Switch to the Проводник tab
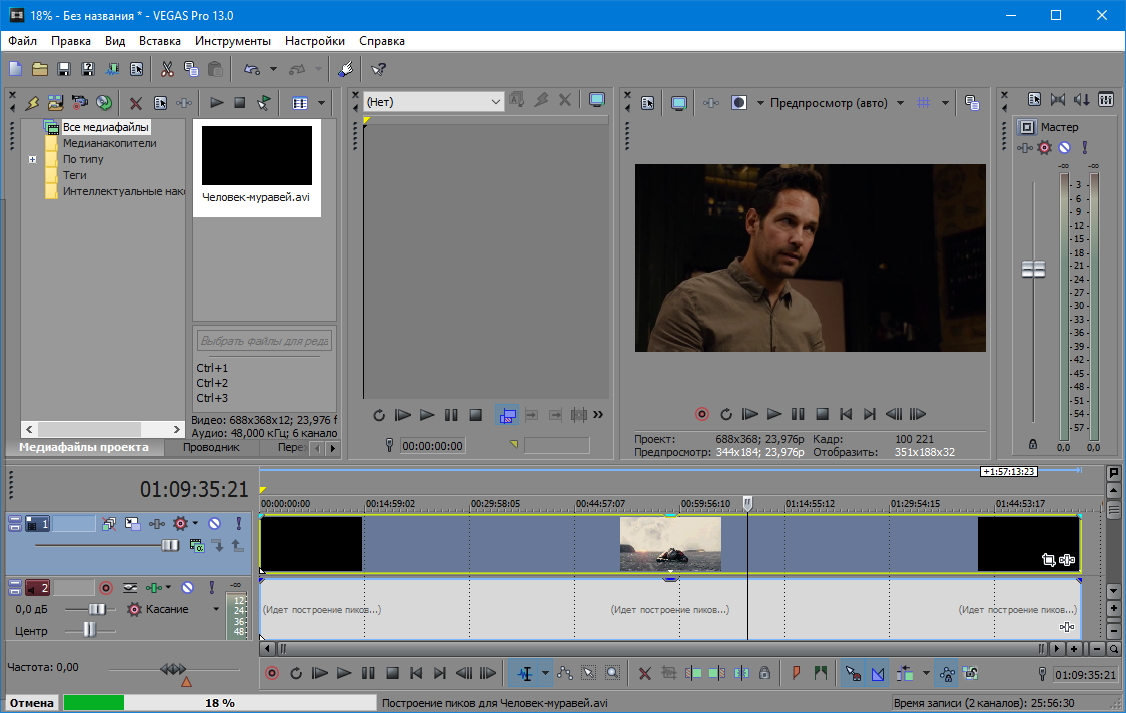Screen dimensions: 1126x713 (x=210, y=448)
